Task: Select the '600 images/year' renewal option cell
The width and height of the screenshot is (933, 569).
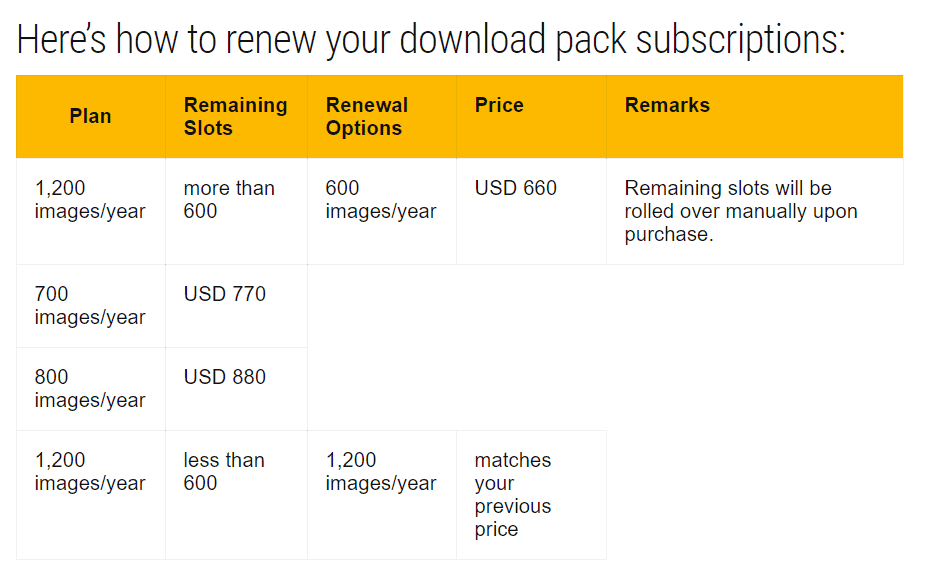Action: [x=381, y=199]
